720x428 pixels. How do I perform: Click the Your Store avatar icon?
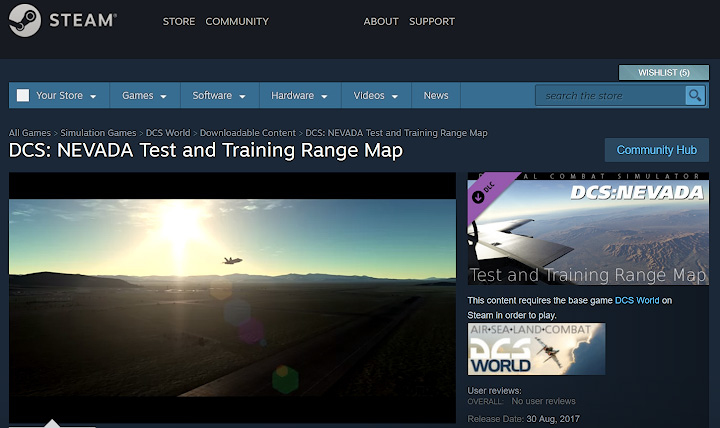tap(23, 96)
